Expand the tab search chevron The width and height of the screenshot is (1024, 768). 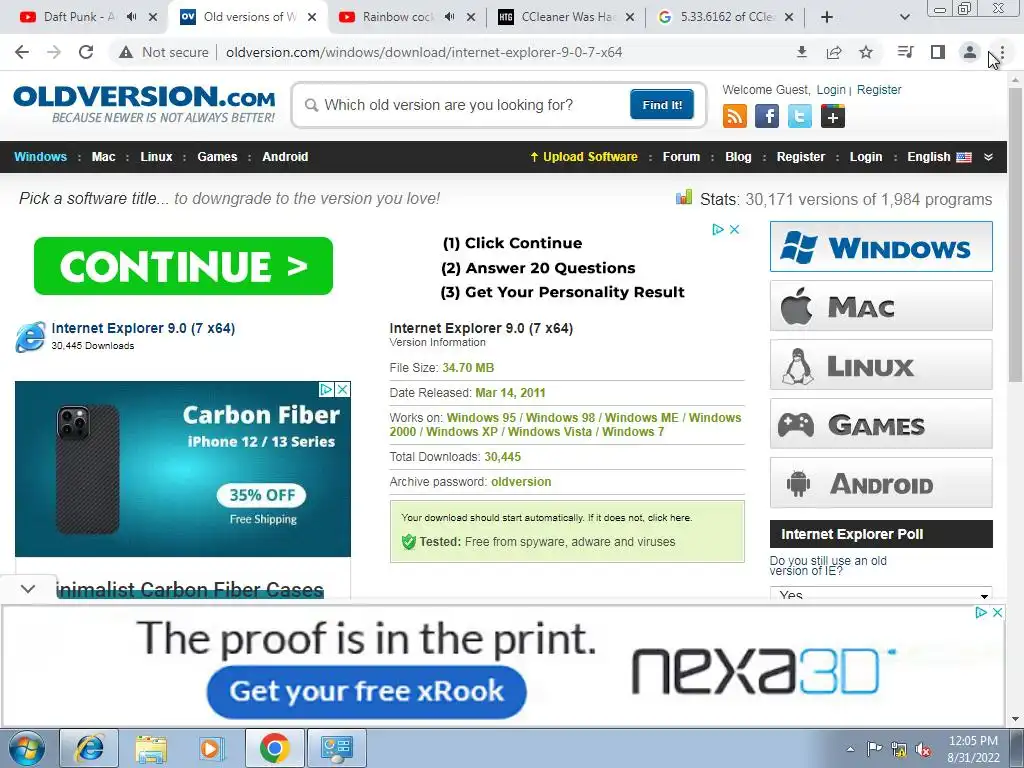point(904,17)
